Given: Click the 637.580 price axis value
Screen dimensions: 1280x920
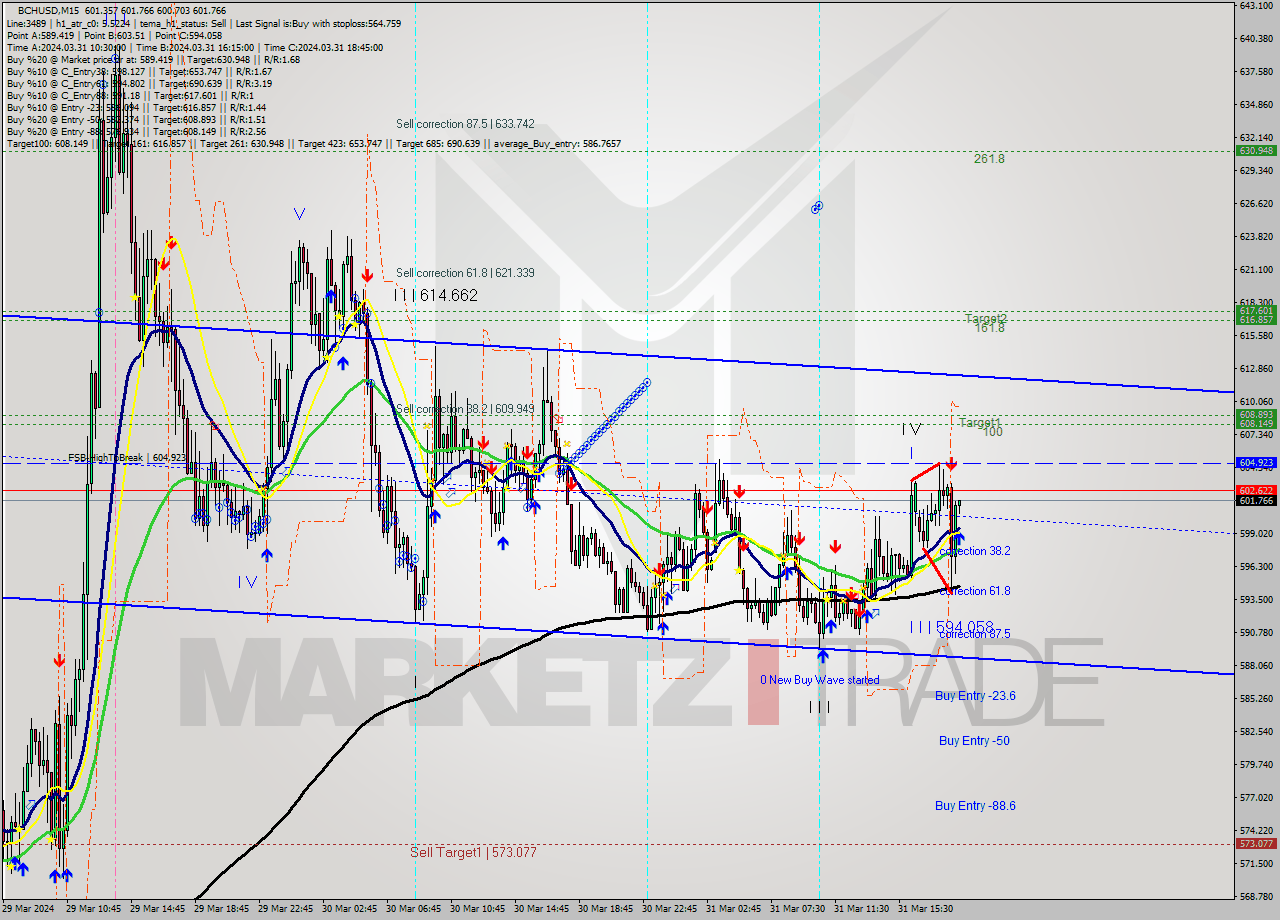Looking at the screenshot, I should click(x=1256, y=71).
